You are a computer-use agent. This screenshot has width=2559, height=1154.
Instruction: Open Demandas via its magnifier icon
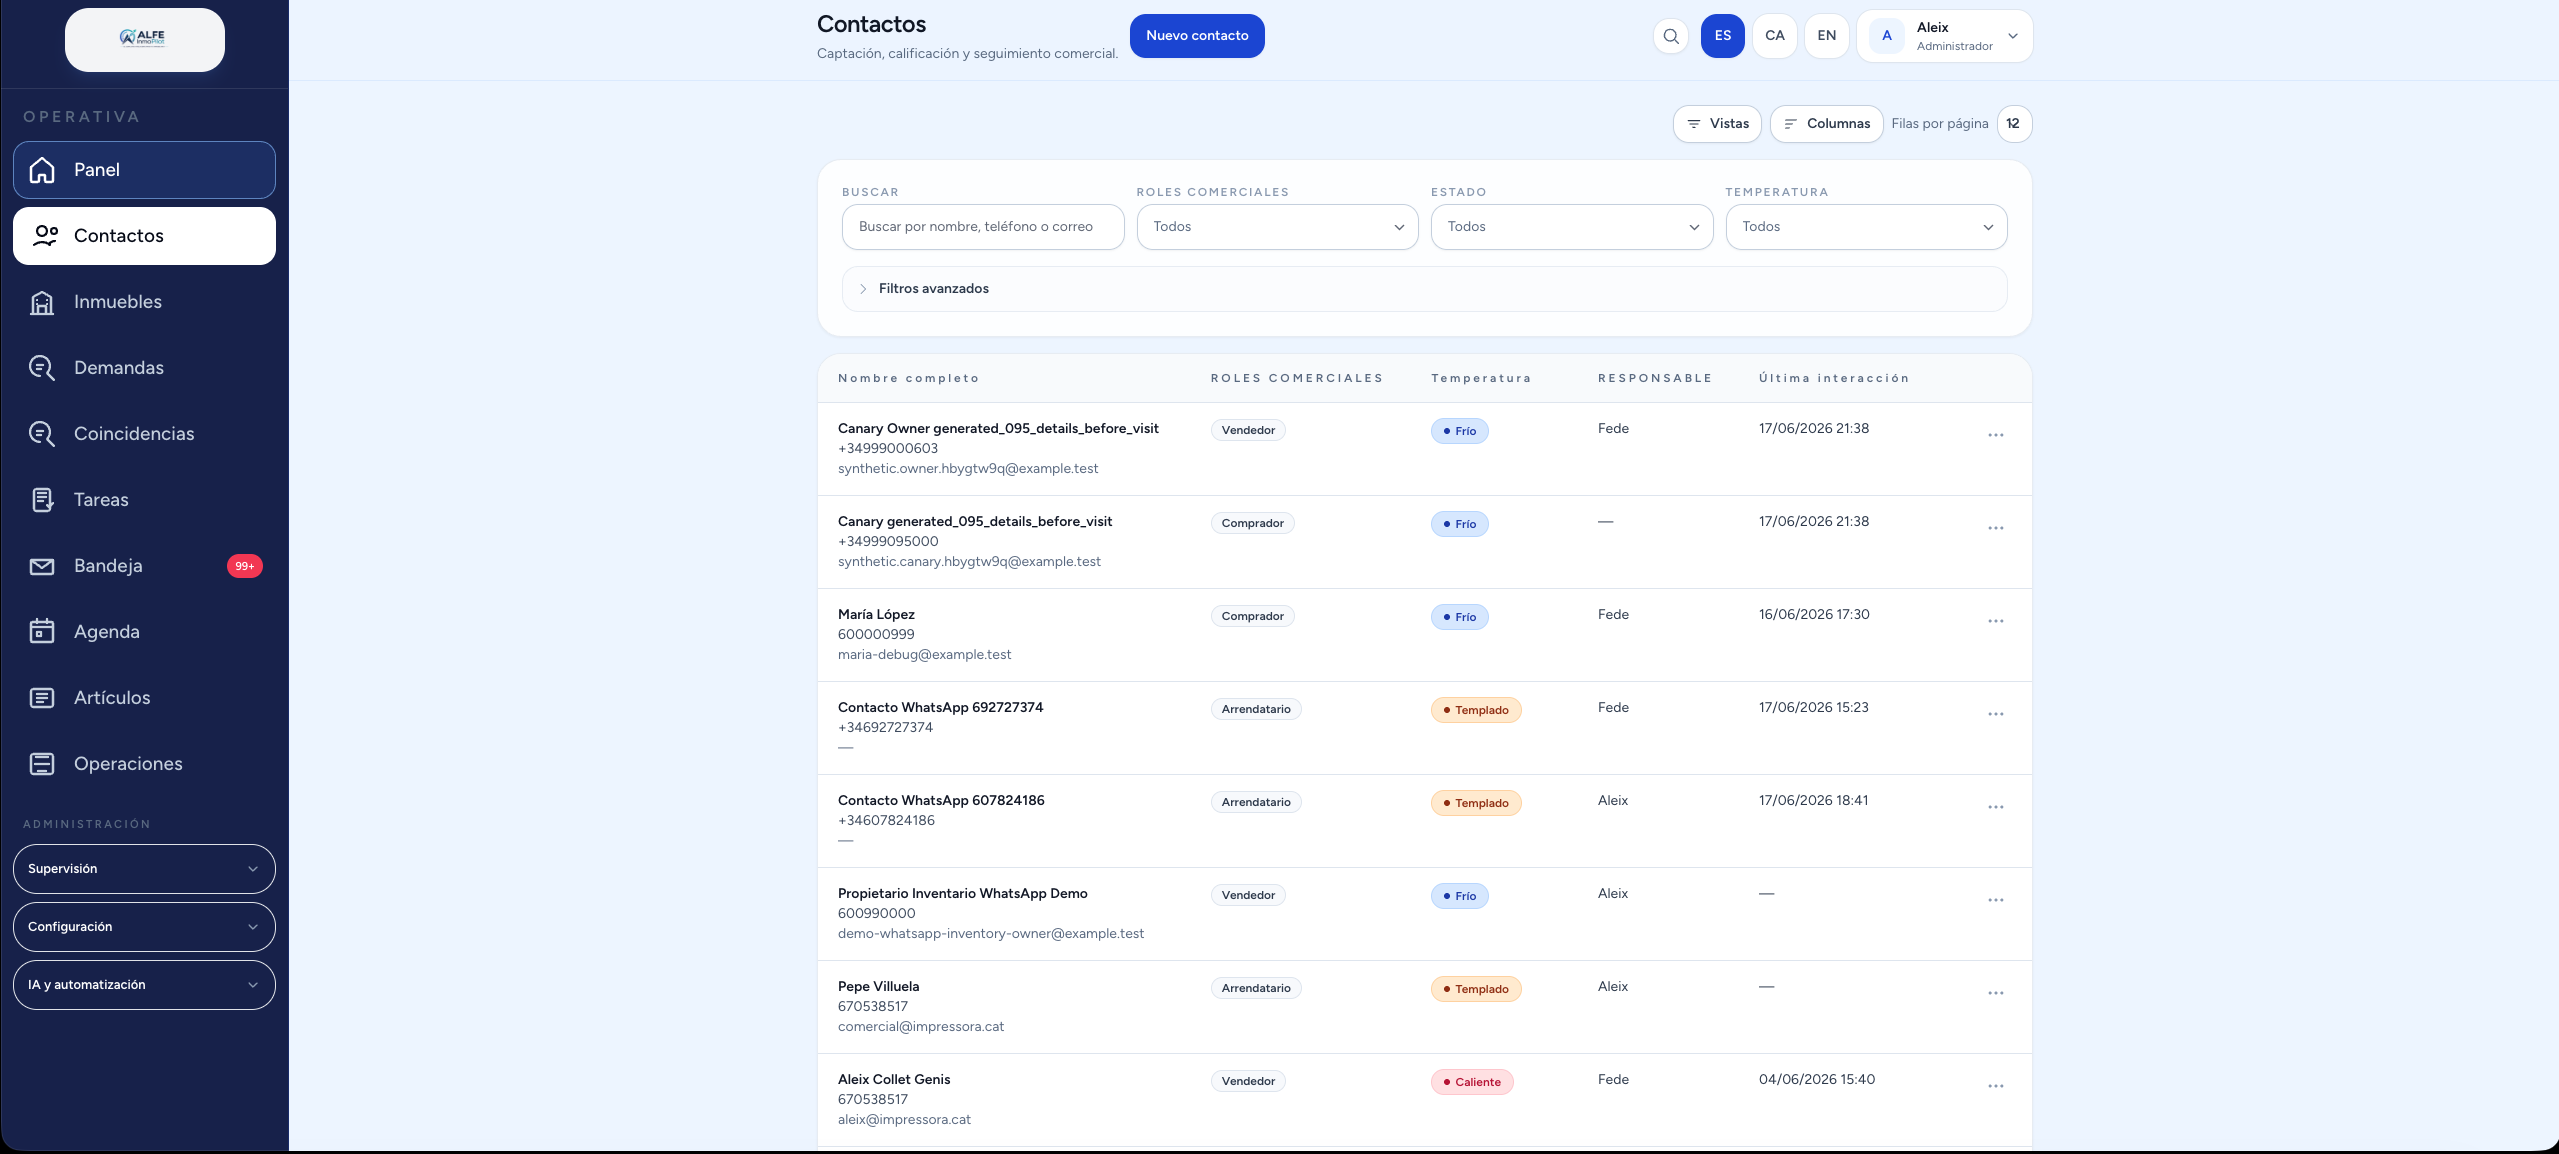(42, 368)
